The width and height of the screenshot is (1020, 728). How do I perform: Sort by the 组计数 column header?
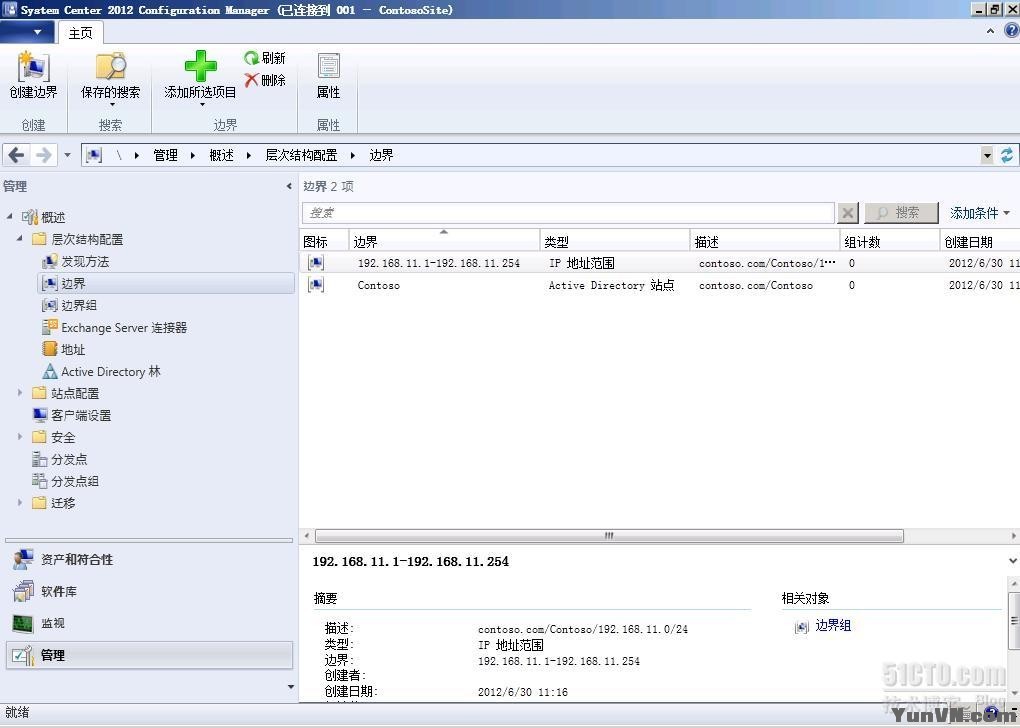[889, 241]
